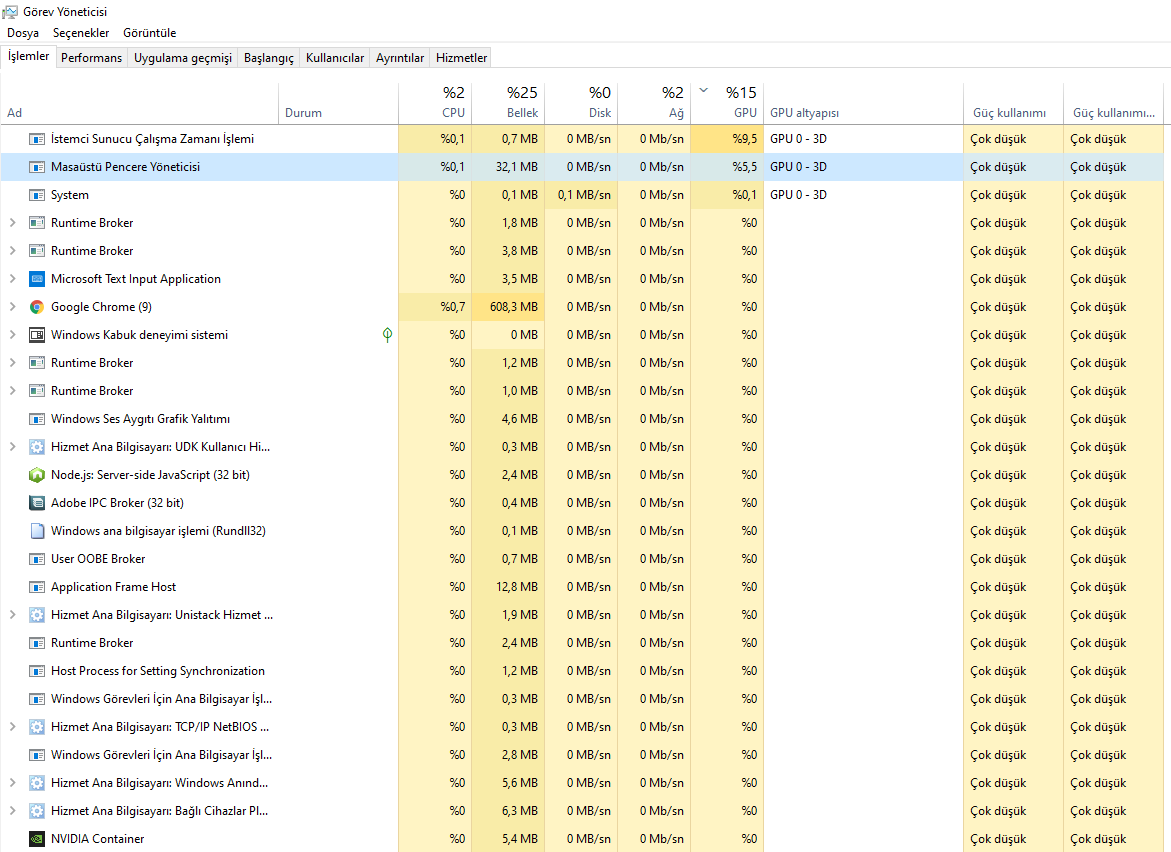Sort by the GPU altyapısı column header
Viewport: 1171px width, 852px height.
[x=863, y=103]
